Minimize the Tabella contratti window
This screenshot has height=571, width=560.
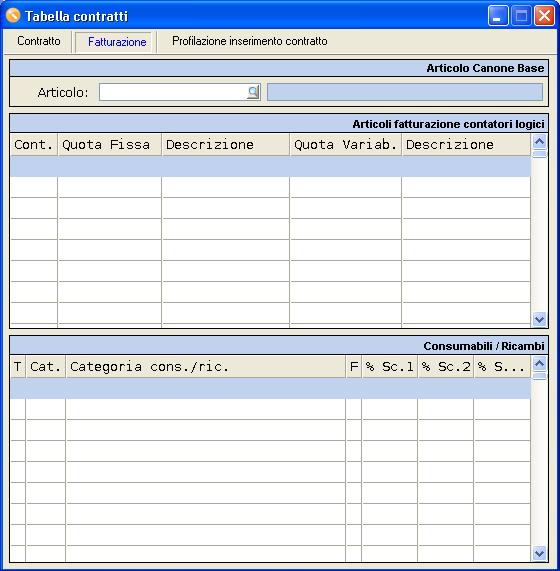pyautogui.click(x=498, y=16)
